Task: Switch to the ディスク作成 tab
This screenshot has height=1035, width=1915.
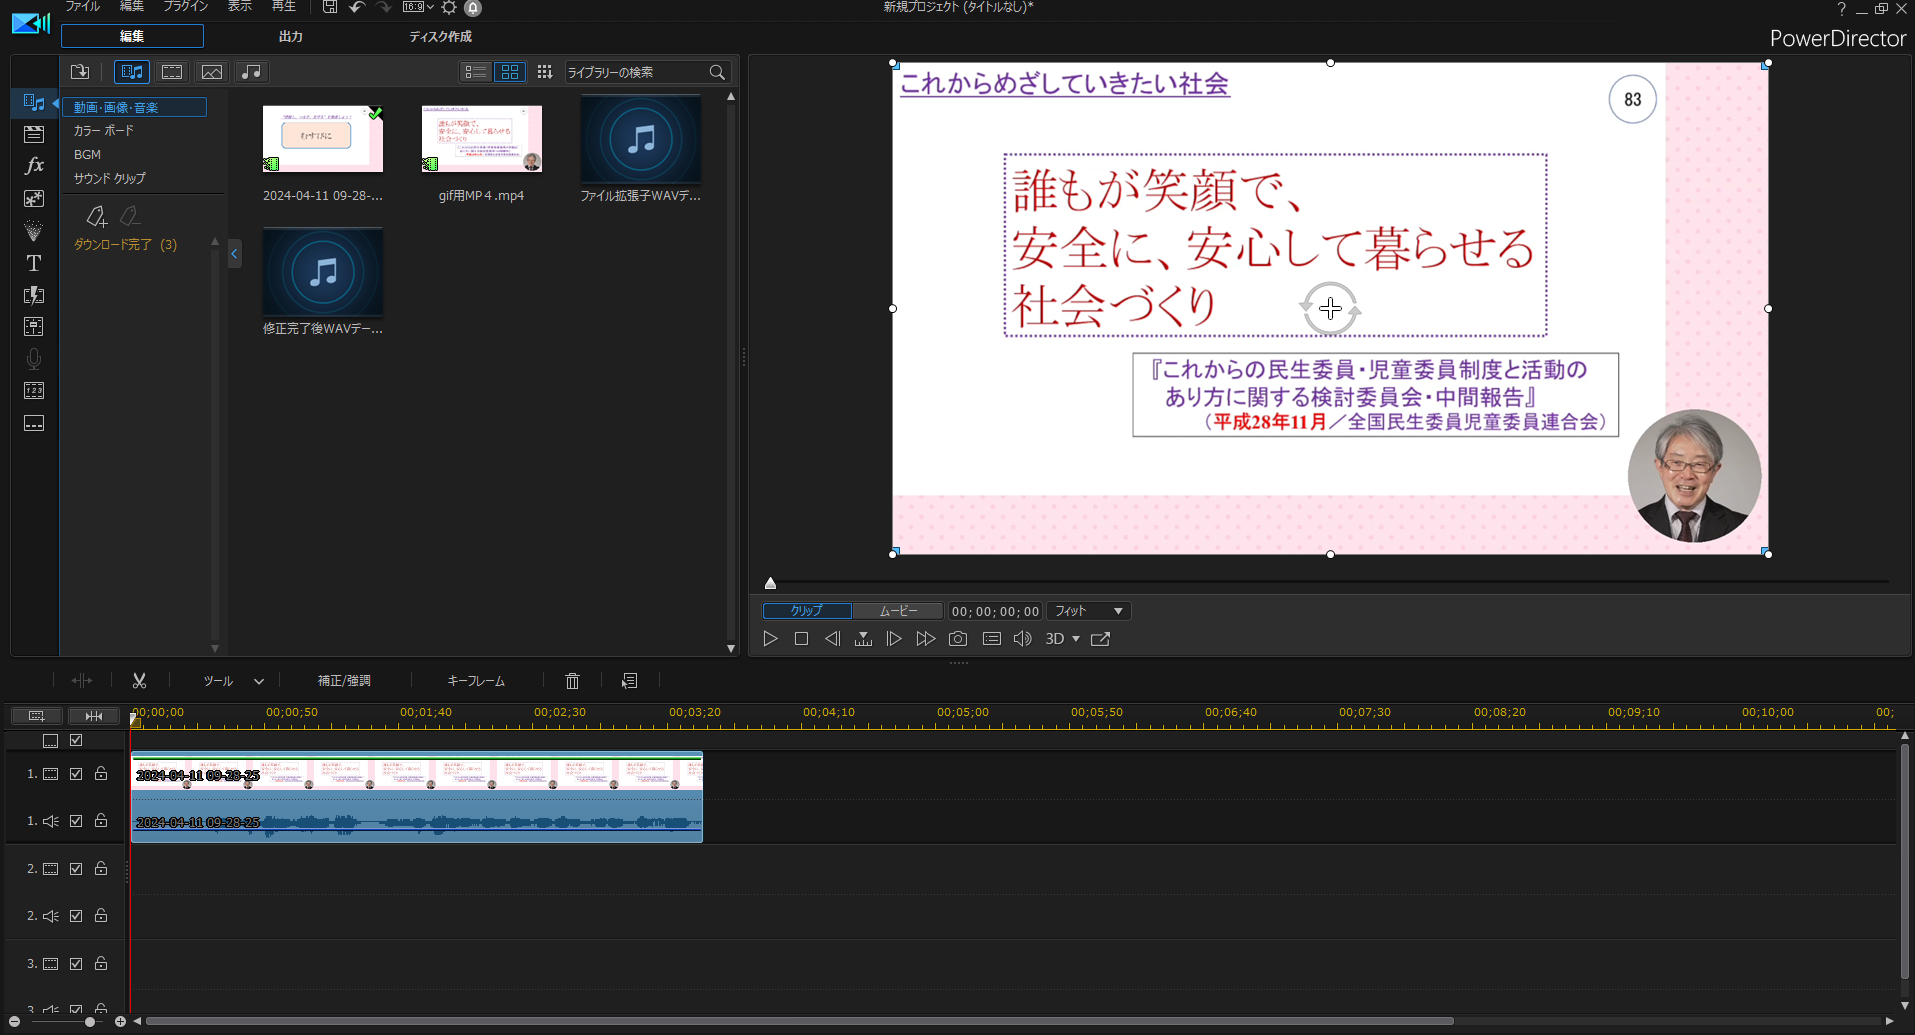Action: point(440,36)
